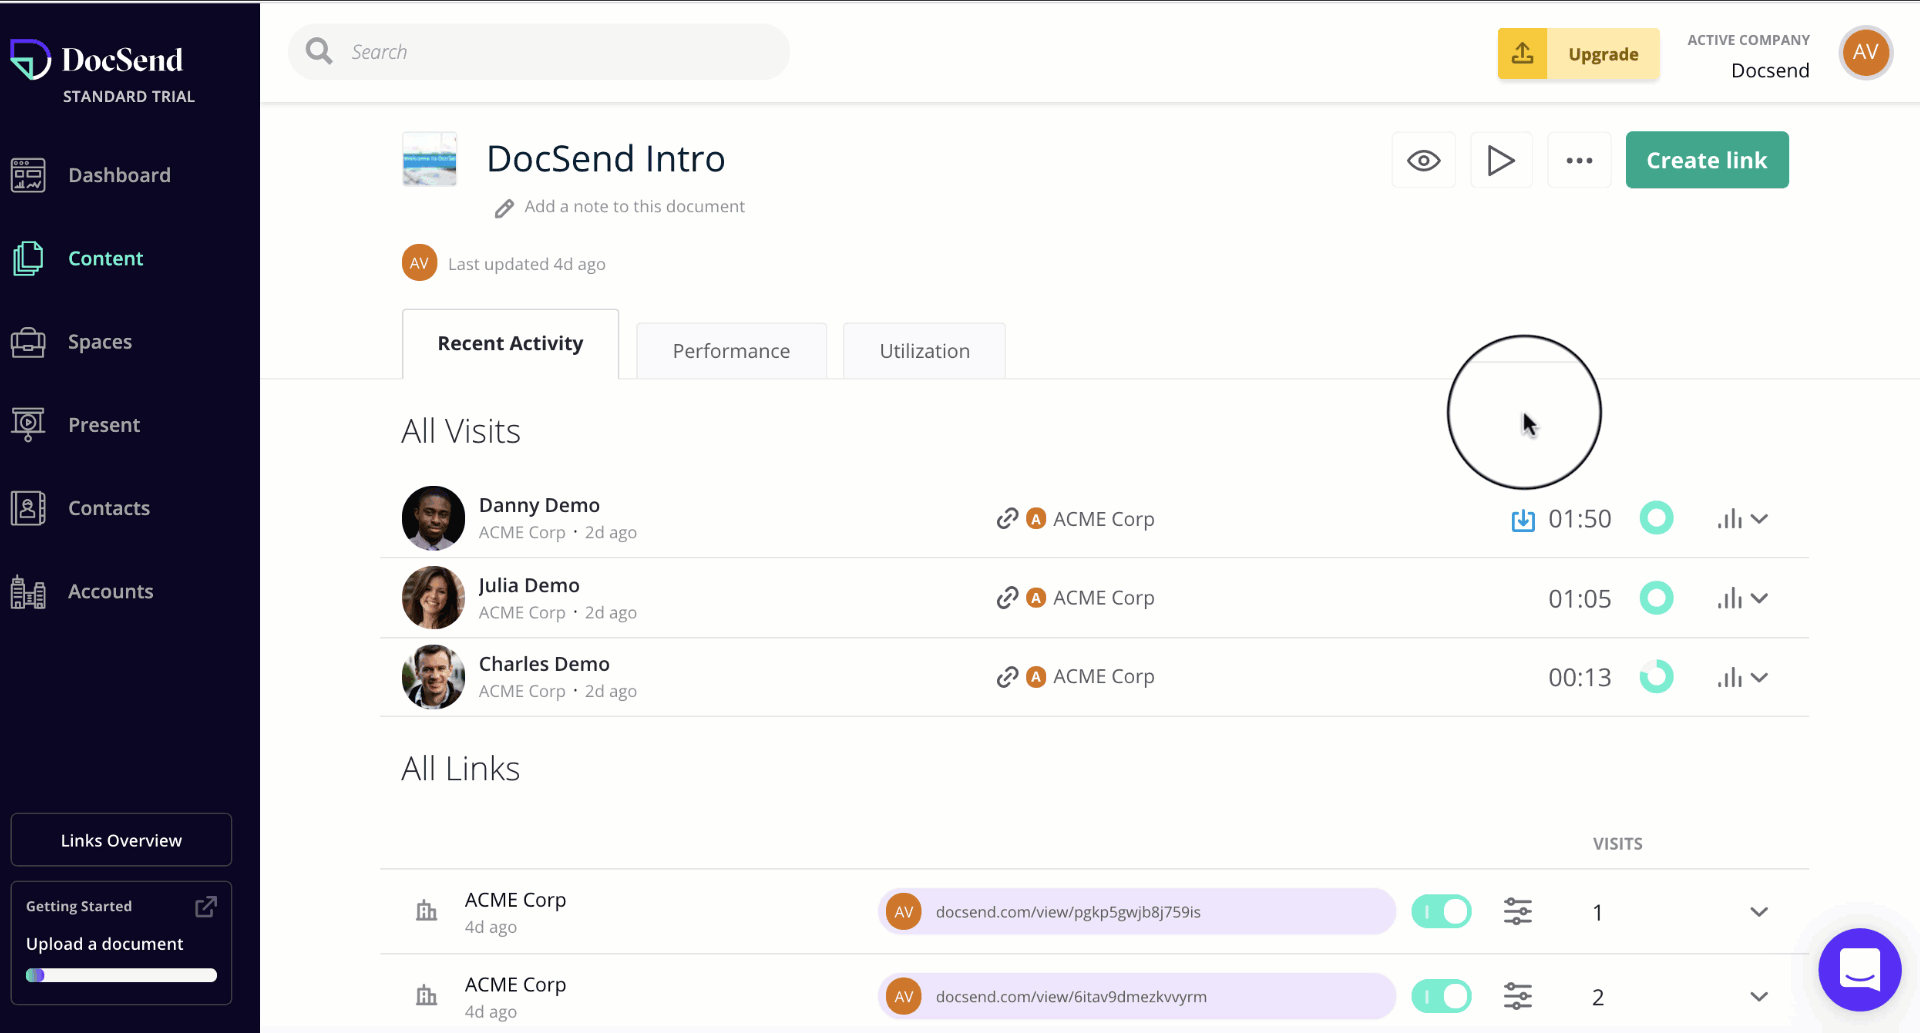
Task: Click Add a note to this document
Action: [x=634, y=207]
